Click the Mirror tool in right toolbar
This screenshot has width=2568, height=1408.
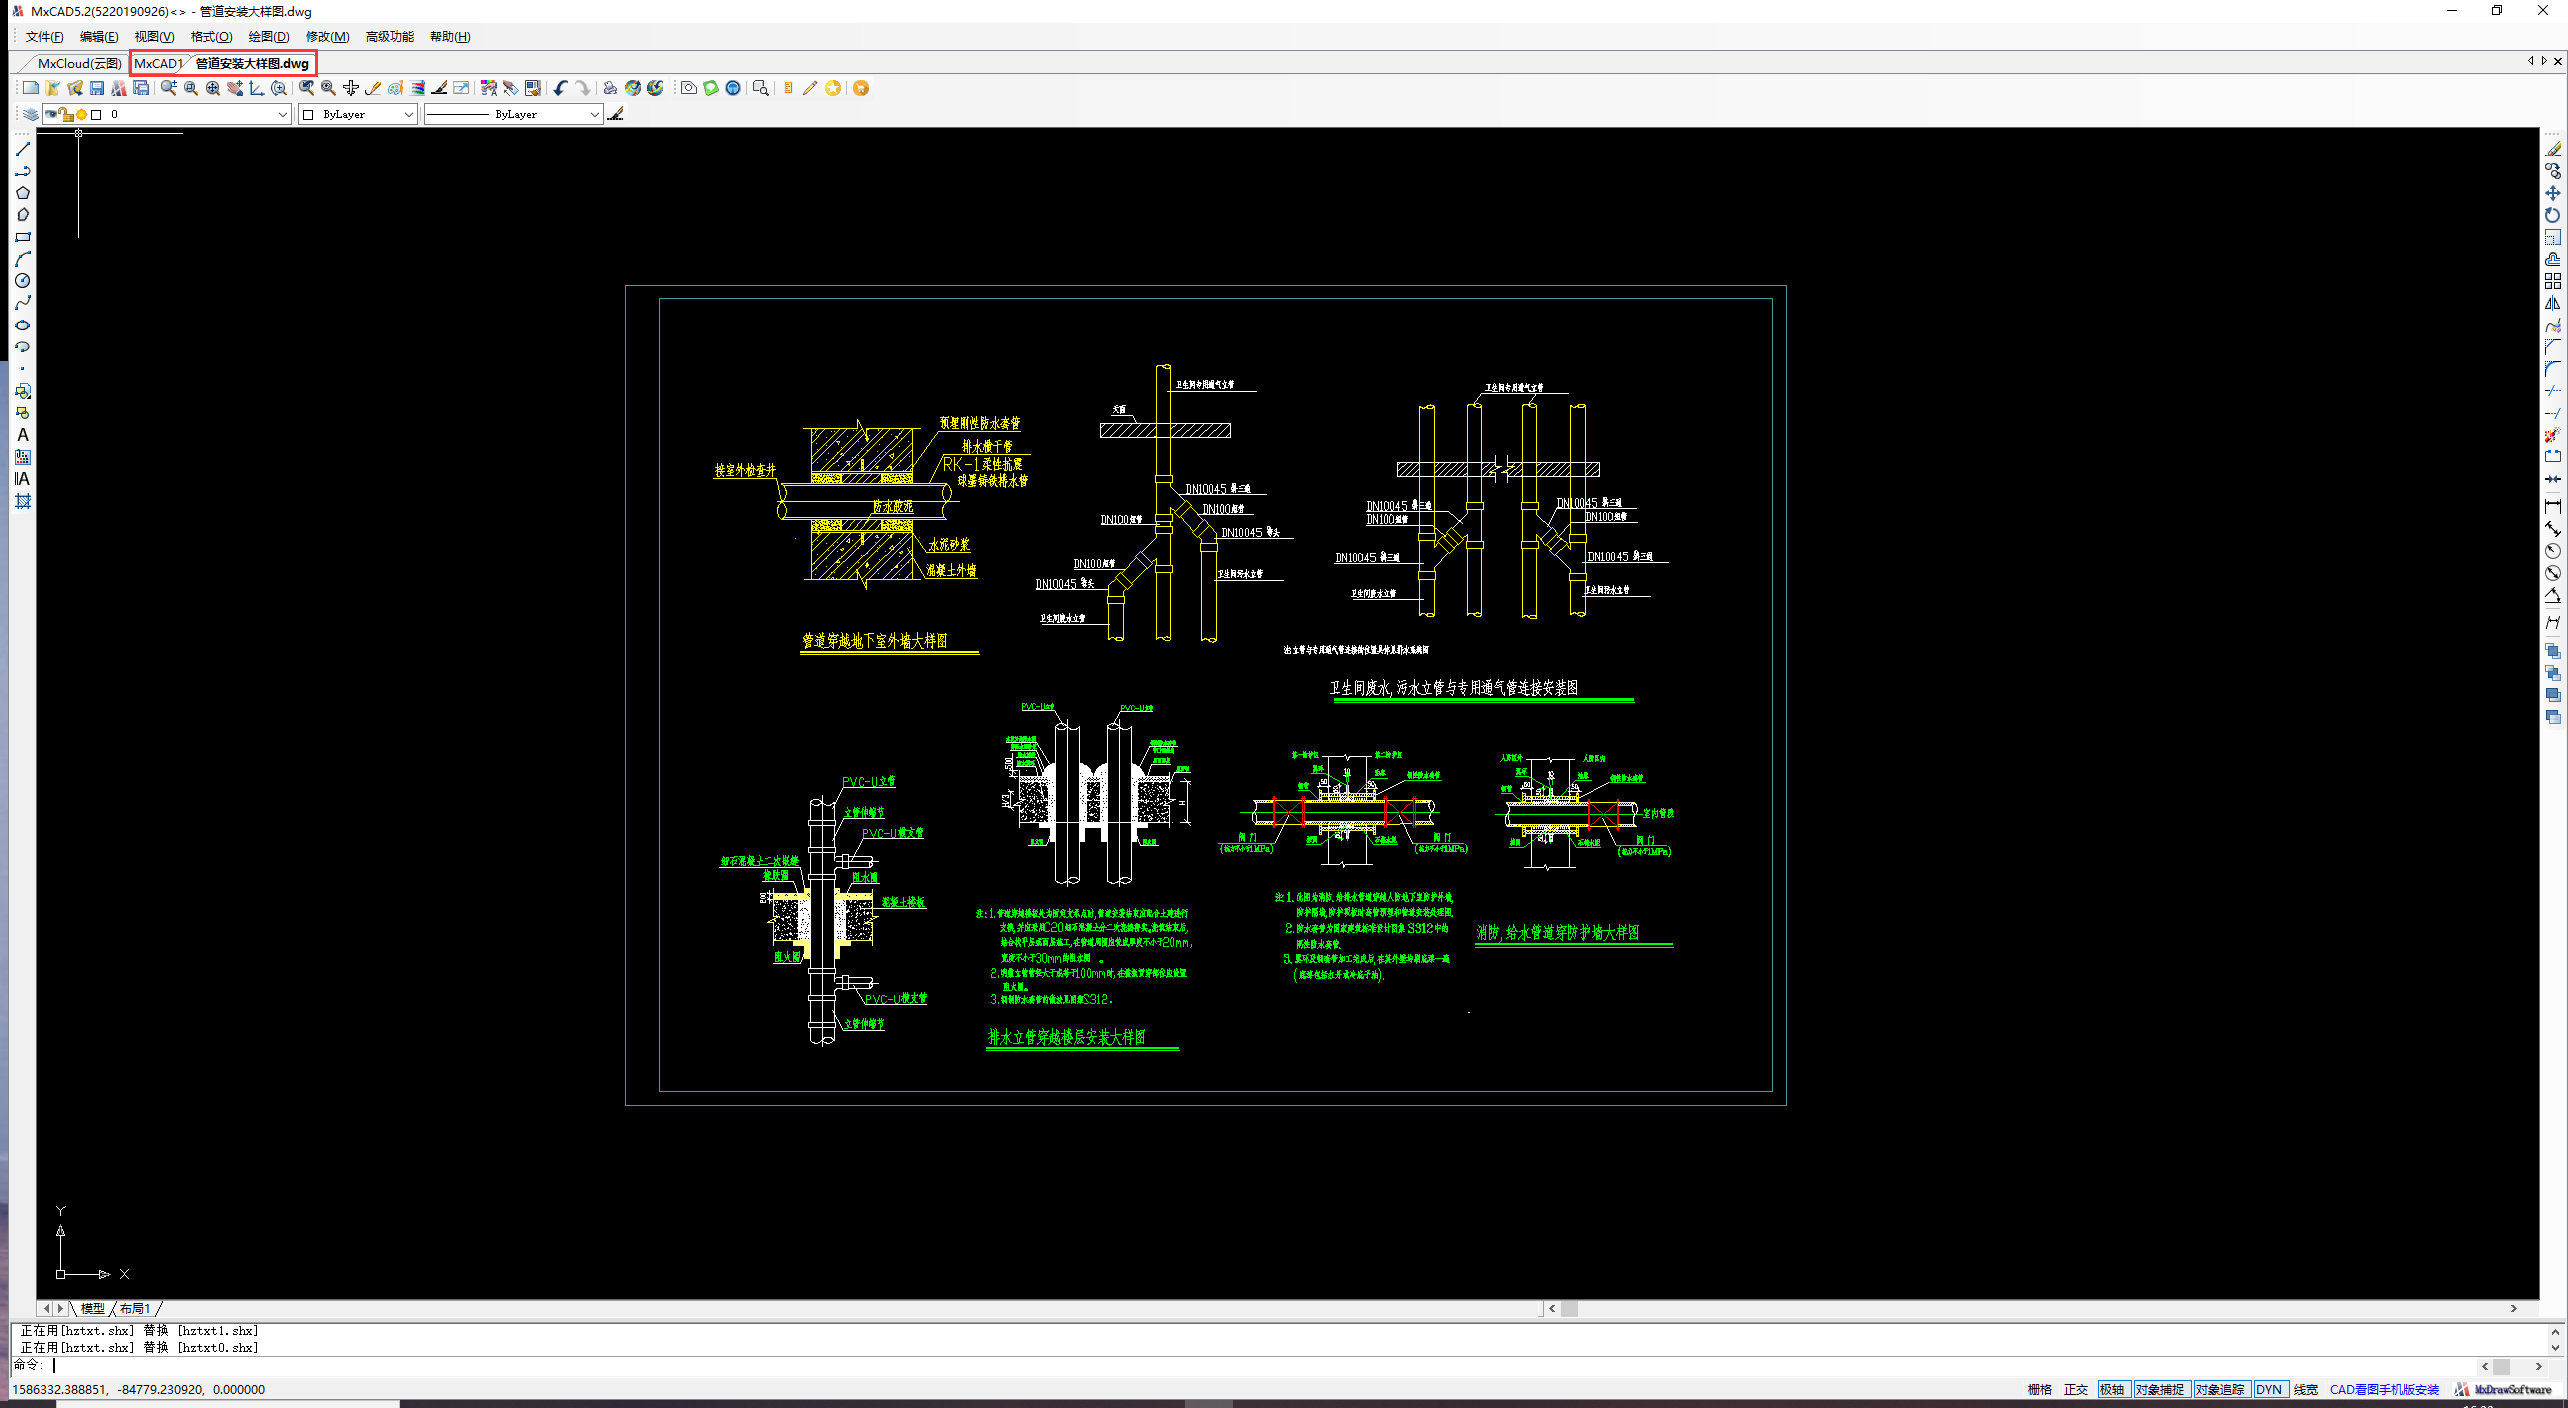coord(2553,303)
